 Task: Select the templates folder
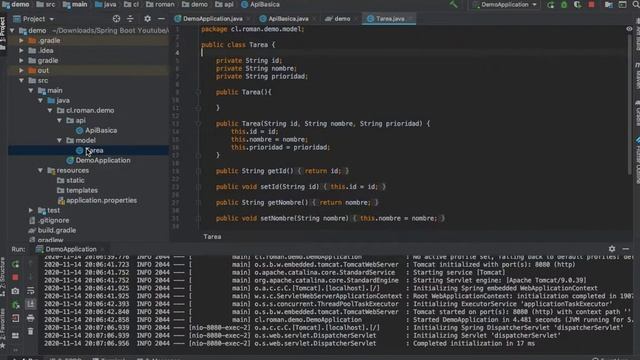click(82, 191)
